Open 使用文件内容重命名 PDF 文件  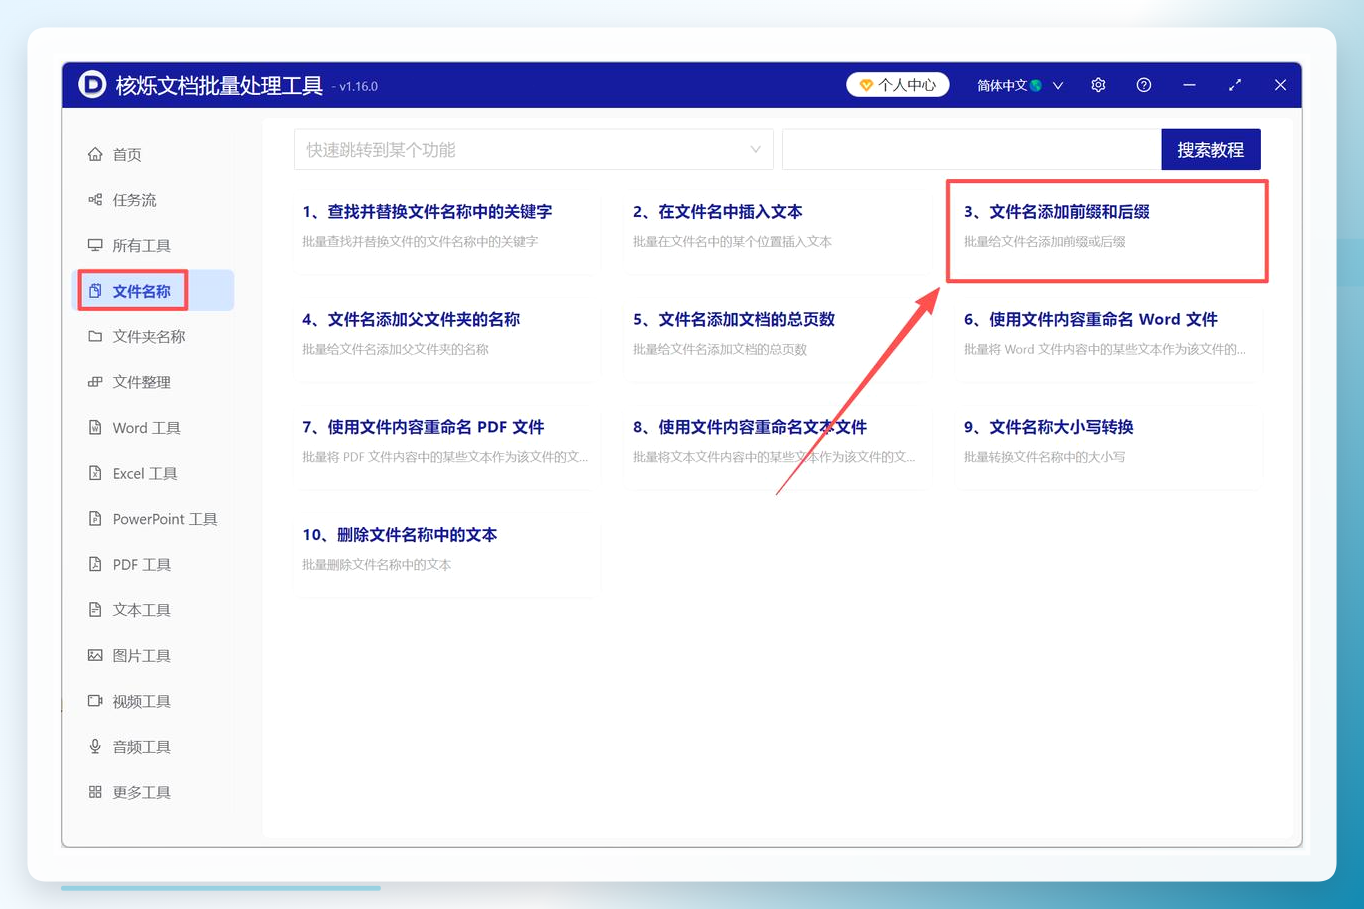point(446,446)
